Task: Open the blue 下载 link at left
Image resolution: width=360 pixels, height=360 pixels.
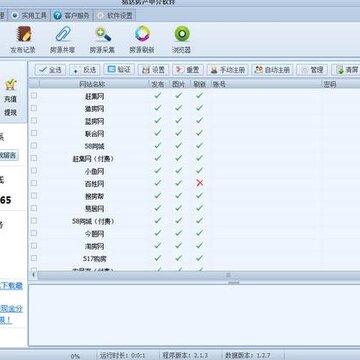Action: (11, 286)
